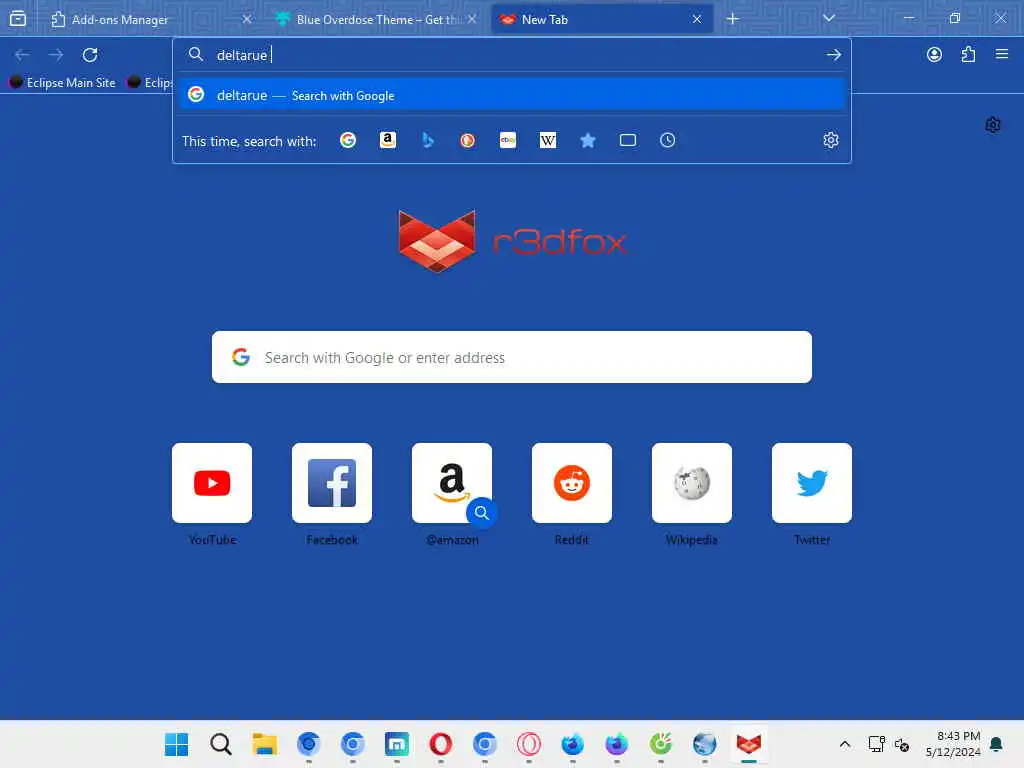Open Windows taskbar search

point(221,744)
